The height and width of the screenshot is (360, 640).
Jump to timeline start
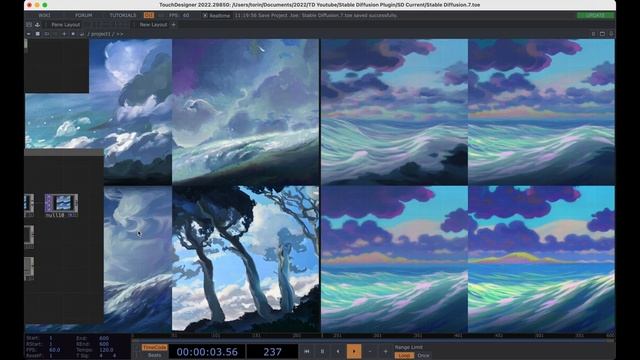tap(307, 351)
